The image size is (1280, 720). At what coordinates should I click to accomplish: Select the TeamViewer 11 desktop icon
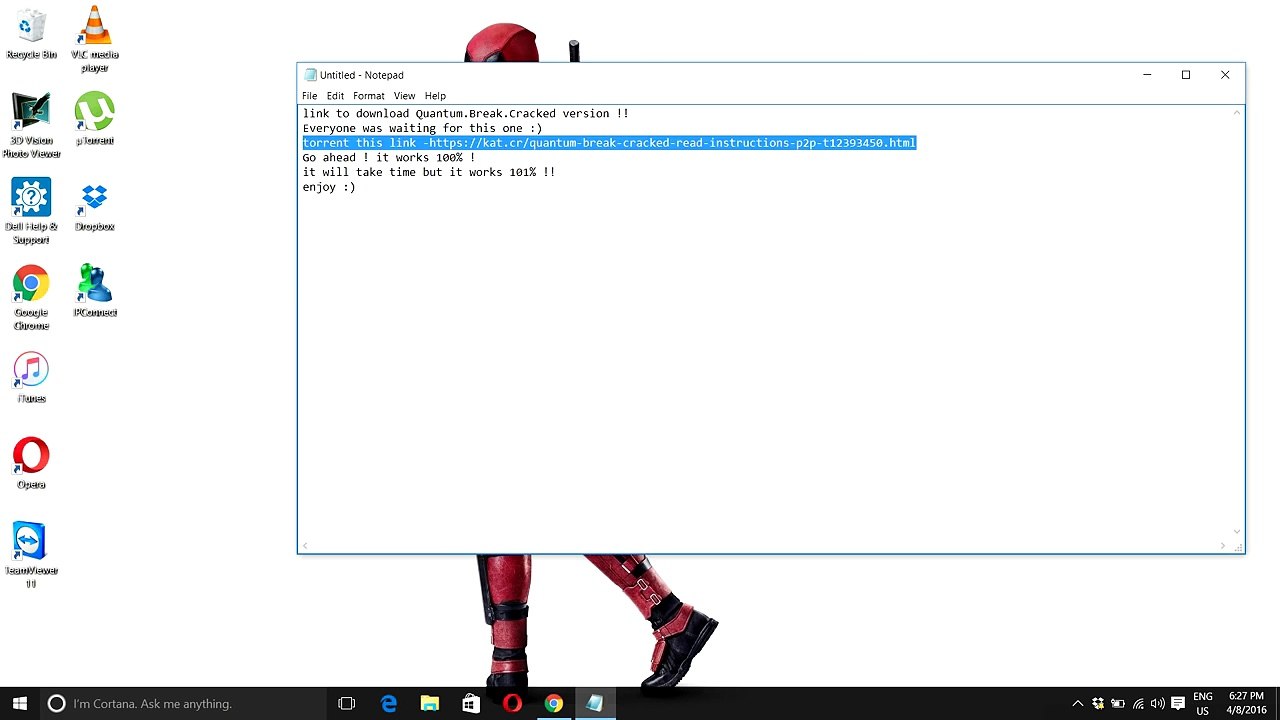(x=31, y=555)
